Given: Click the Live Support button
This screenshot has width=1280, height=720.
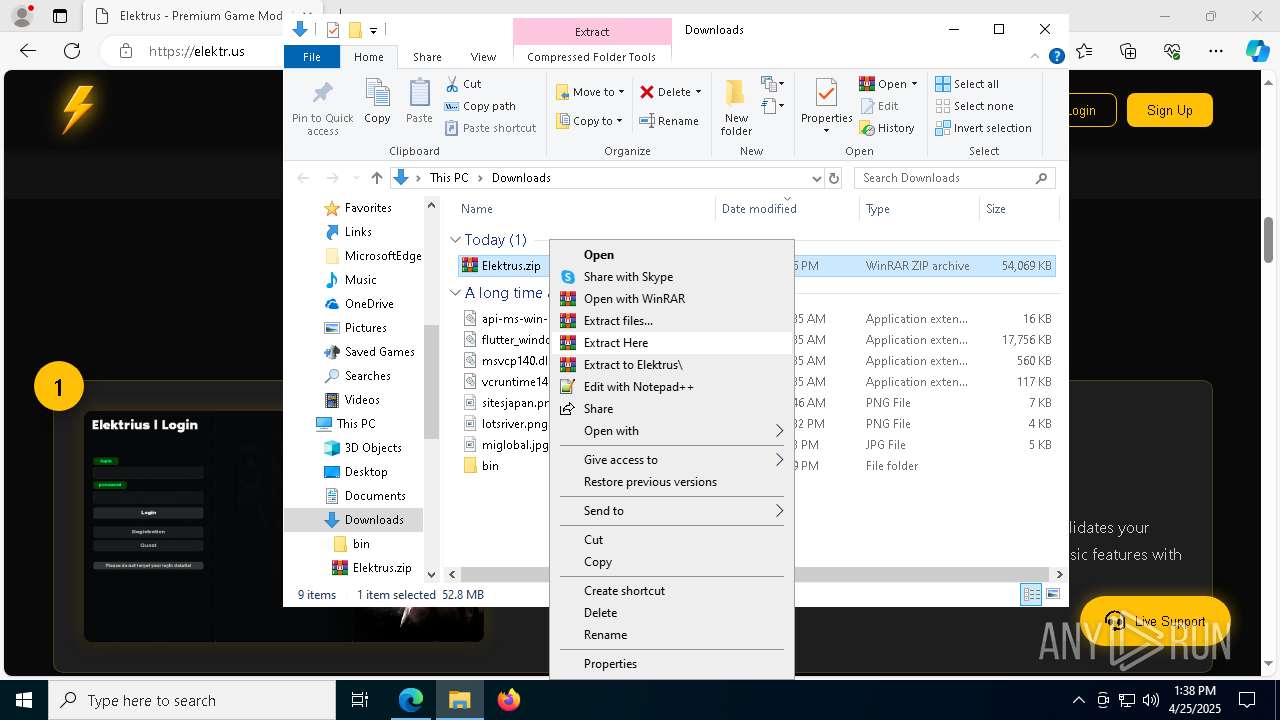Looking at the screenshot, I should tap(1155, 621).
